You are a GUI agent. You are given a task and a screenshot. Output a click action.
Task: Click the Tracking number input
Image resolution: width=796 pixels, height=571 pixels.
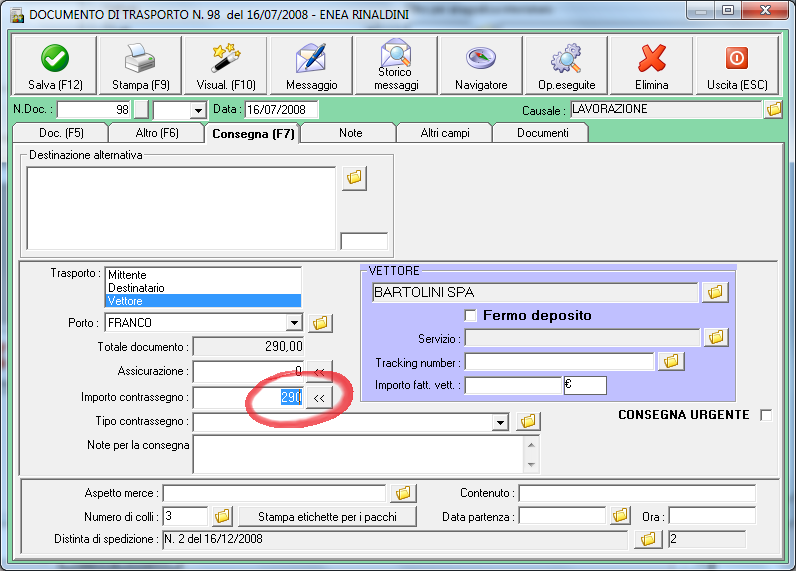coord(559,362)
